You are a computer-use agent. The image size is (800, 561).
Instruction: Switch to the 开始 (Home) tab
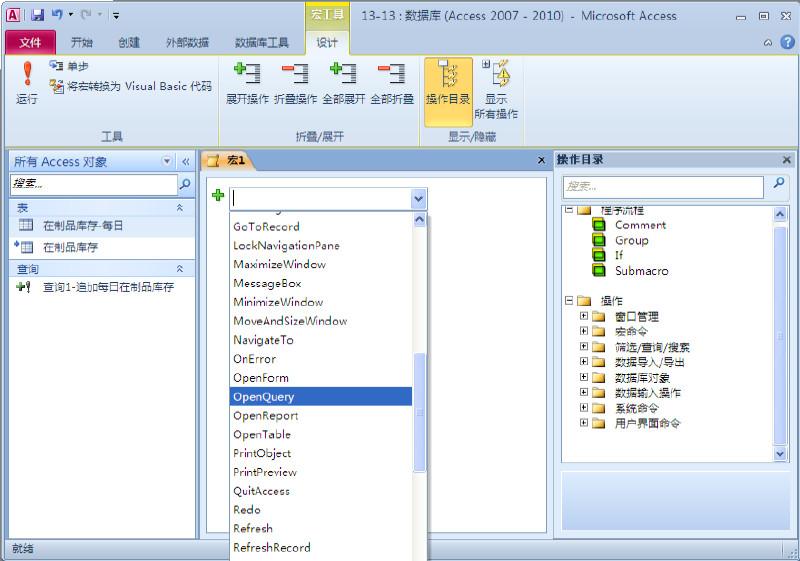(82, 42)
